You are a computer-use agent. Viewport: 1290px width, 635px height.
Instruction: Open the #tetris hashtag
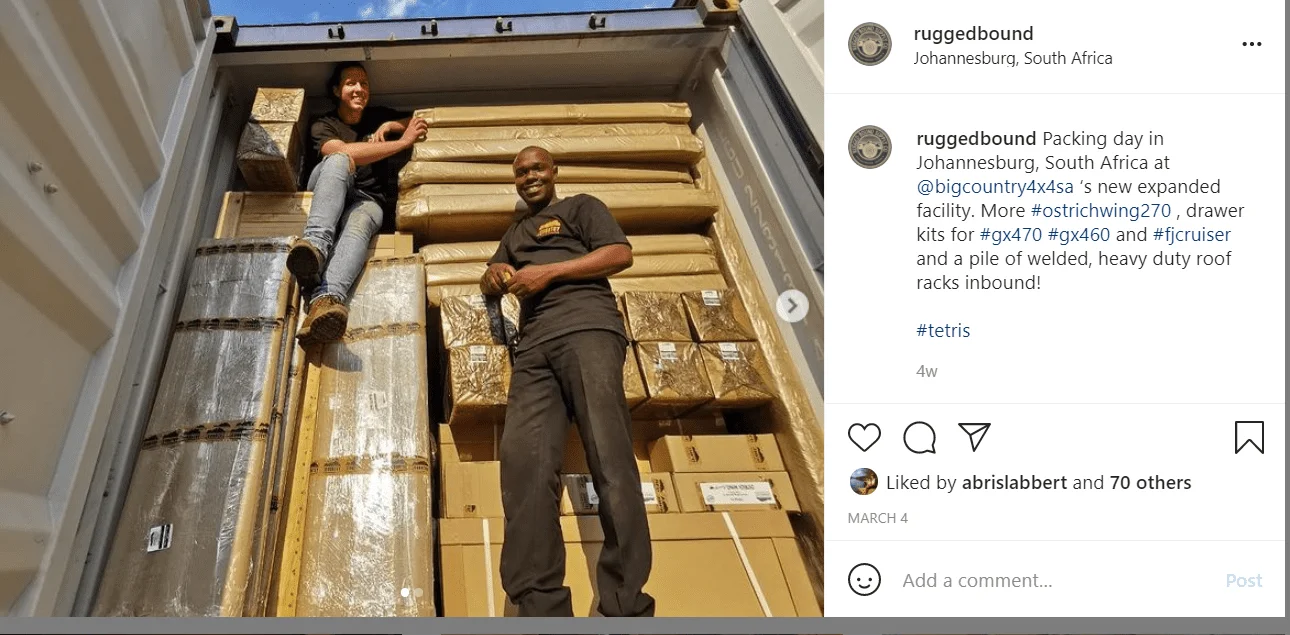coord(943,330)
